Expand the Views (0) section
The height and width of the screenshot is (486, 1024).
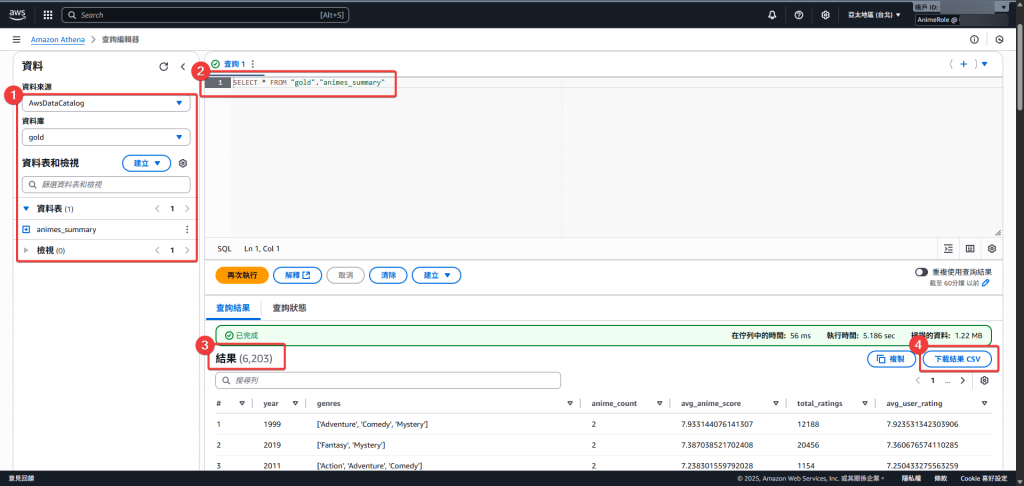point(26,250)
